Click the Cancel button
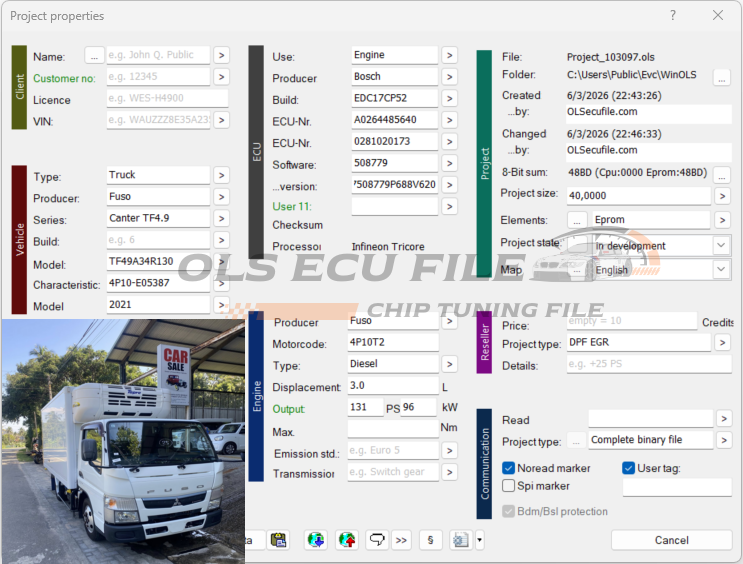The width and height of the screenshot is (743, 564). 671,540
